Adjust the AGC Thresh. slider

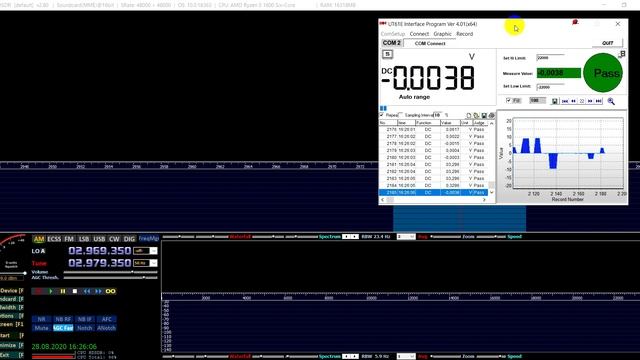[110, 278]
